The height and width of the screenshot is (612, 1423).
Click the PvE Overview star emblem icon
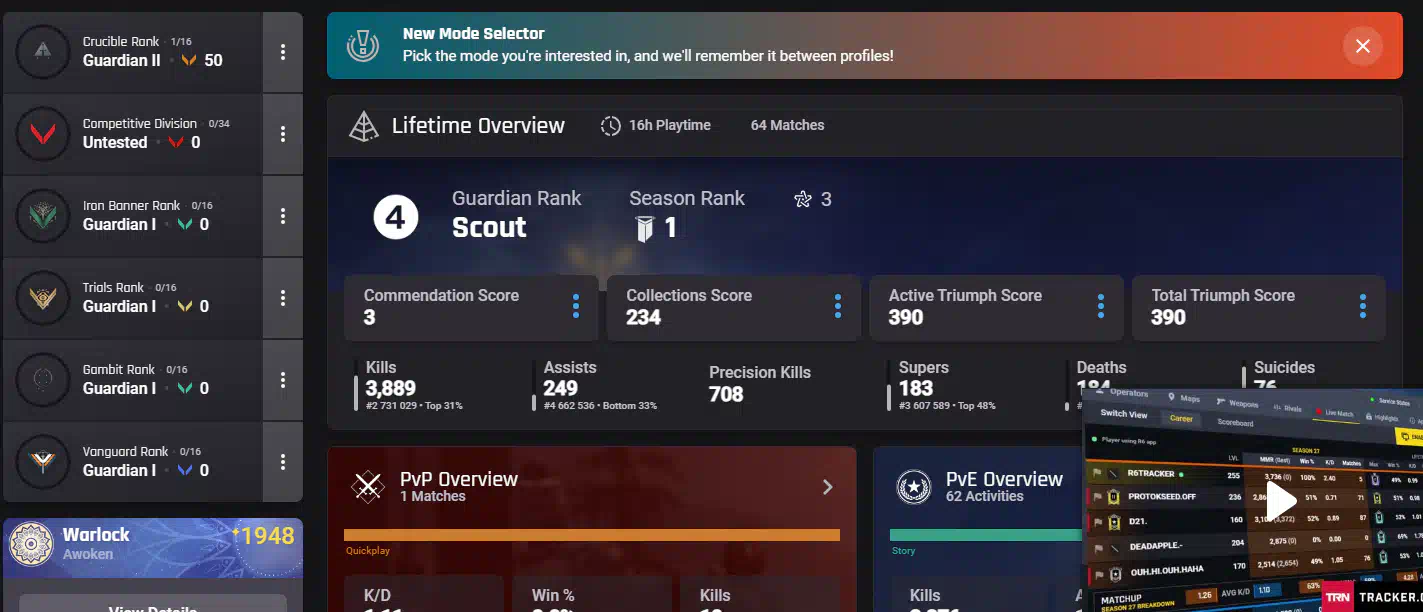914,487
